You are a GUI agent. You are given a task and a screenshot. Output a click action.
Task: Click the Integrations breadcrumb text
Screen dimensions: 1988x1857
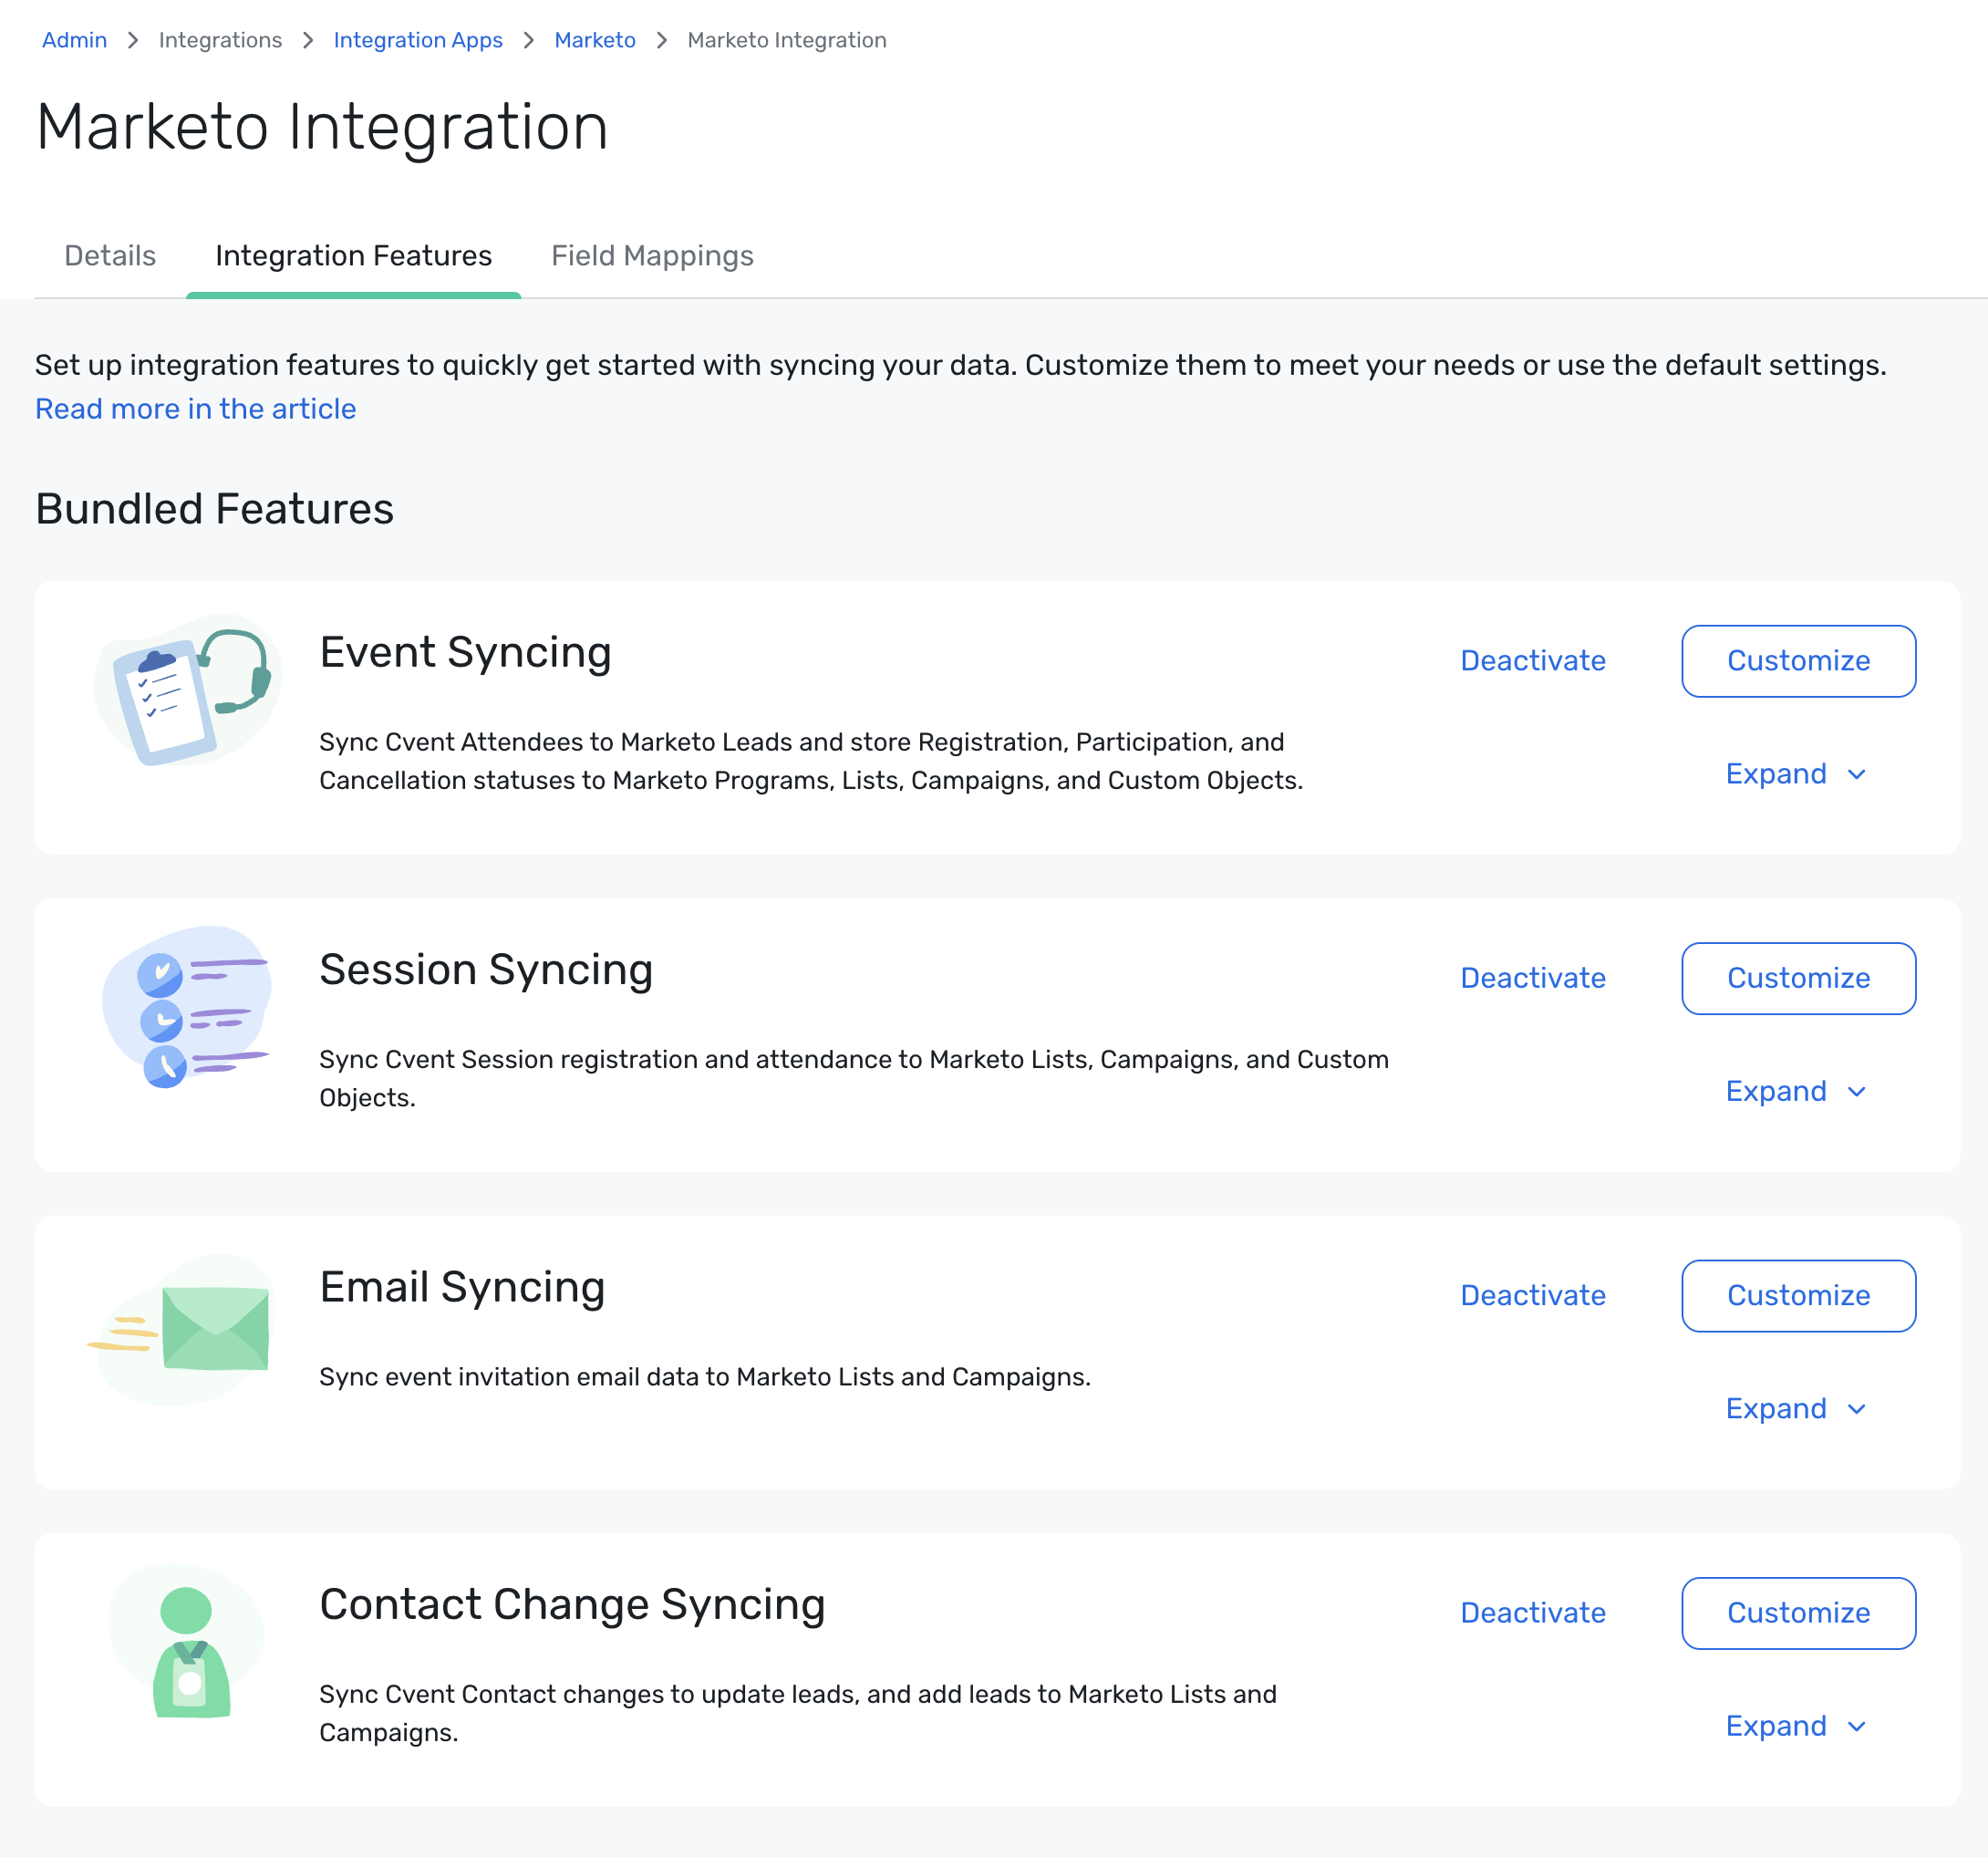[x=220, y=40]
